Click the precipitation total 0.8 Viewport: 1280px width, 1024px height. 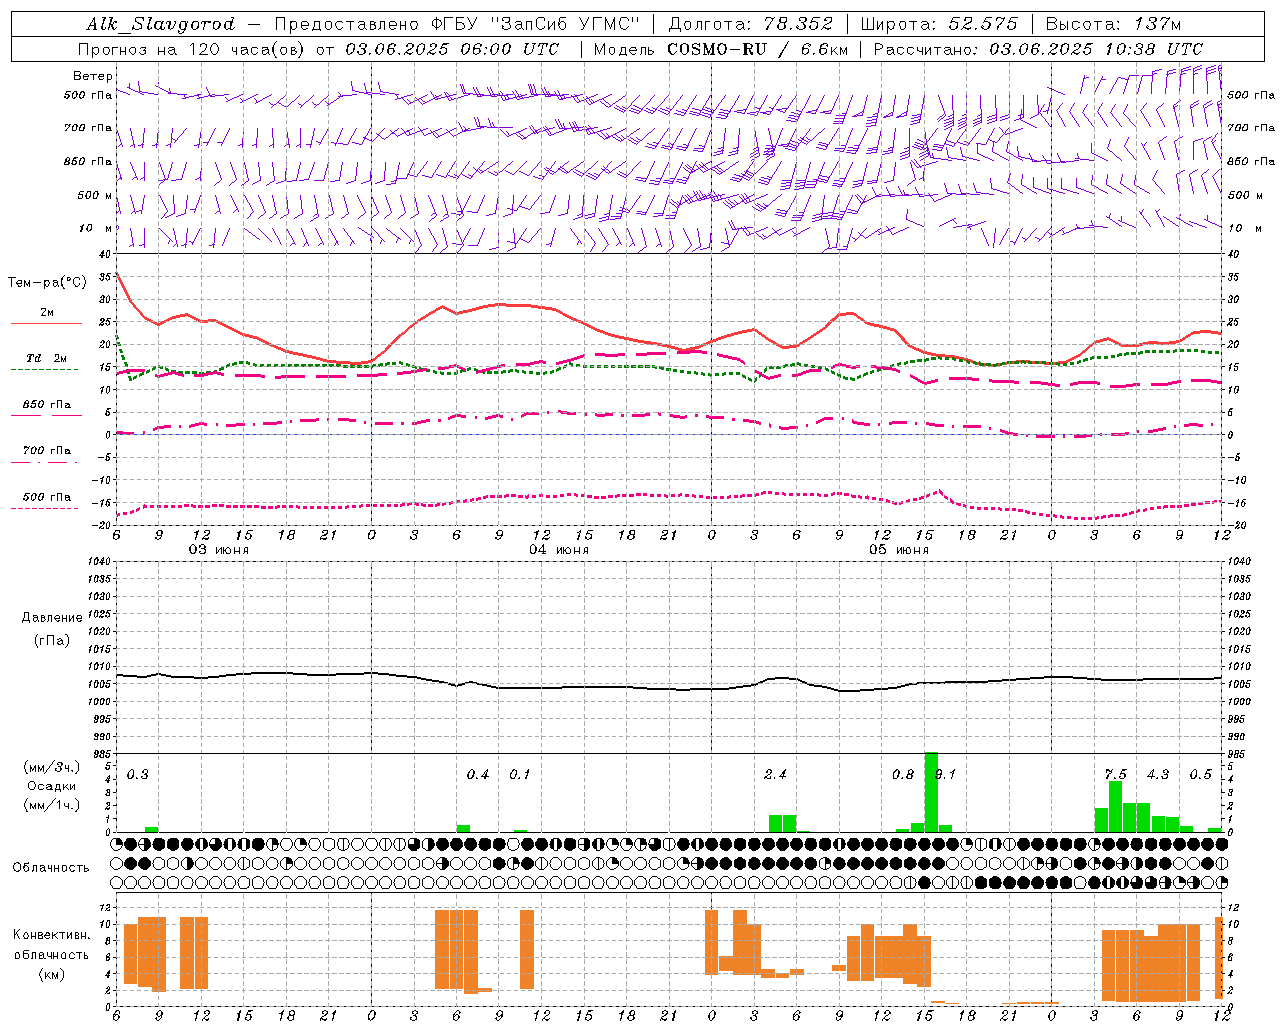[903, 774]
